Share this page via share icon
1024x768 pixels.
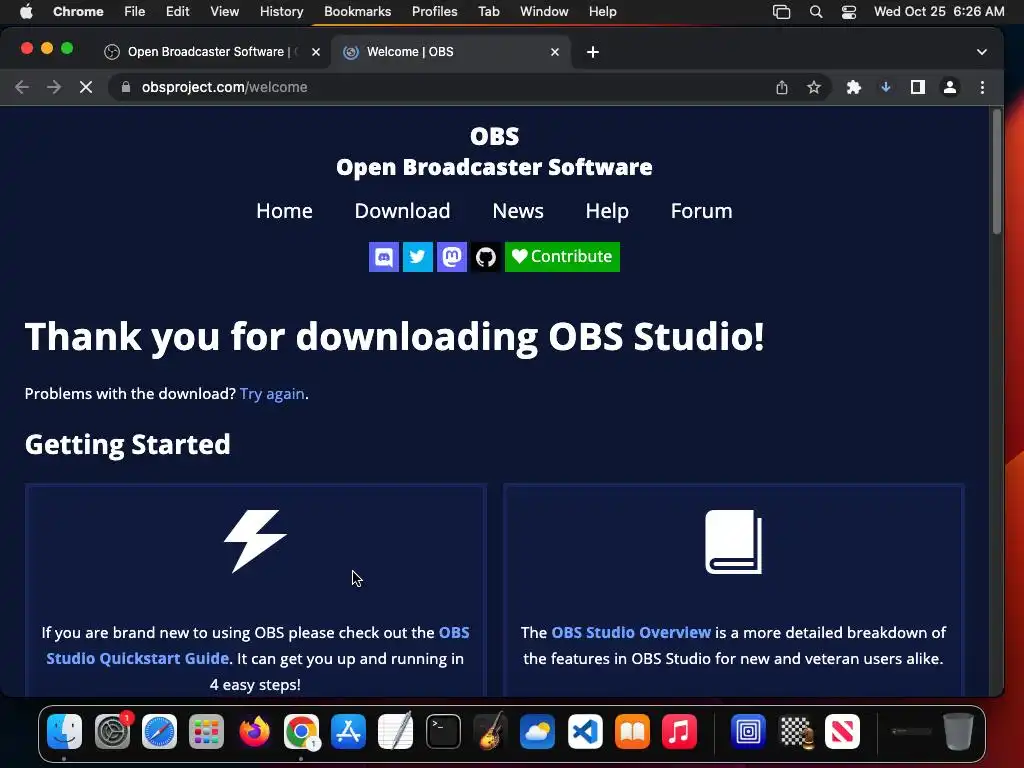tap(782, 87)
